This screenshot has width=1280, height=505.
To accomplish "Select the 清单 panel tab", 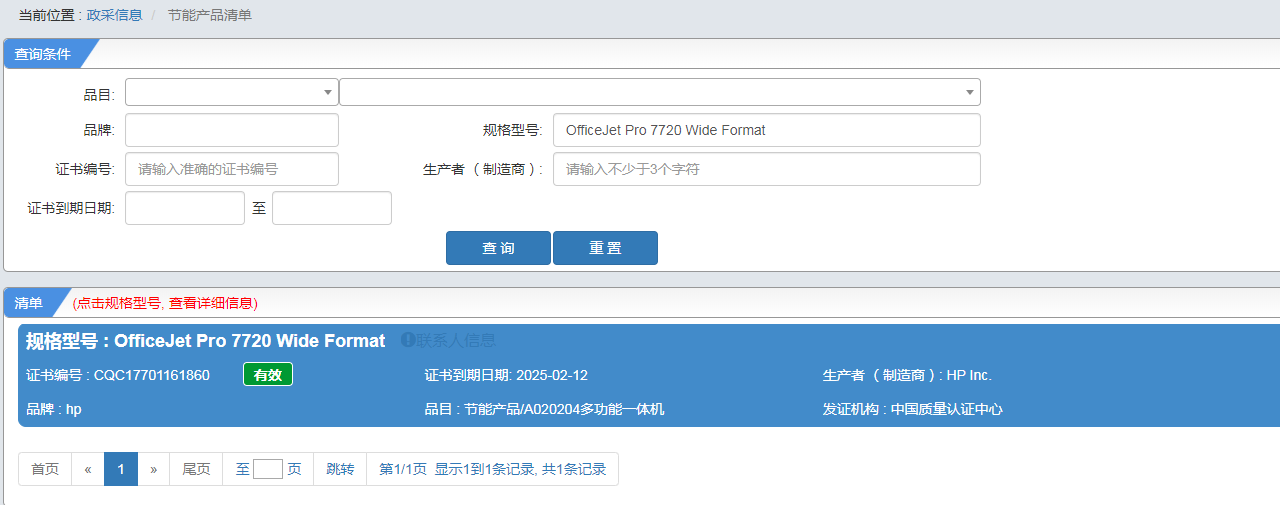I will click(x=29, y=303).
